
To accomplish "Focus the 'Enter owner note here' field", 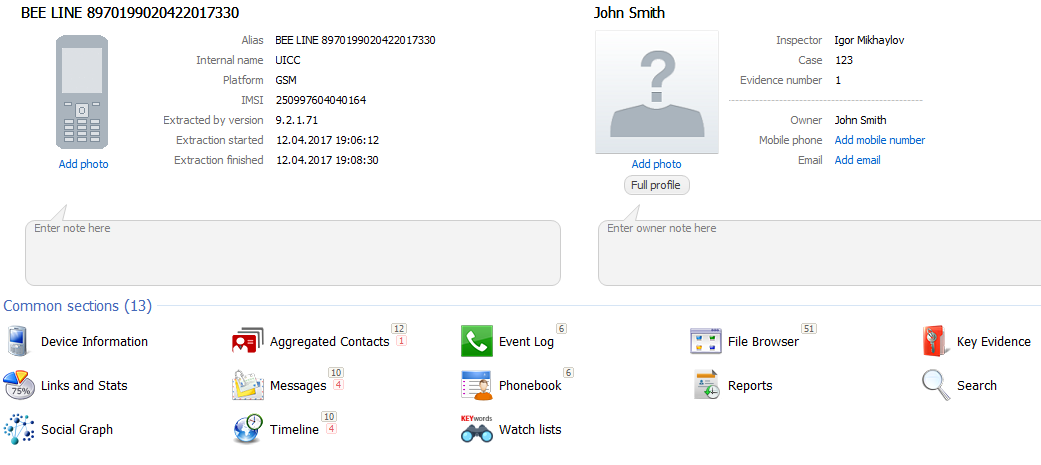I will coord(819,252).
